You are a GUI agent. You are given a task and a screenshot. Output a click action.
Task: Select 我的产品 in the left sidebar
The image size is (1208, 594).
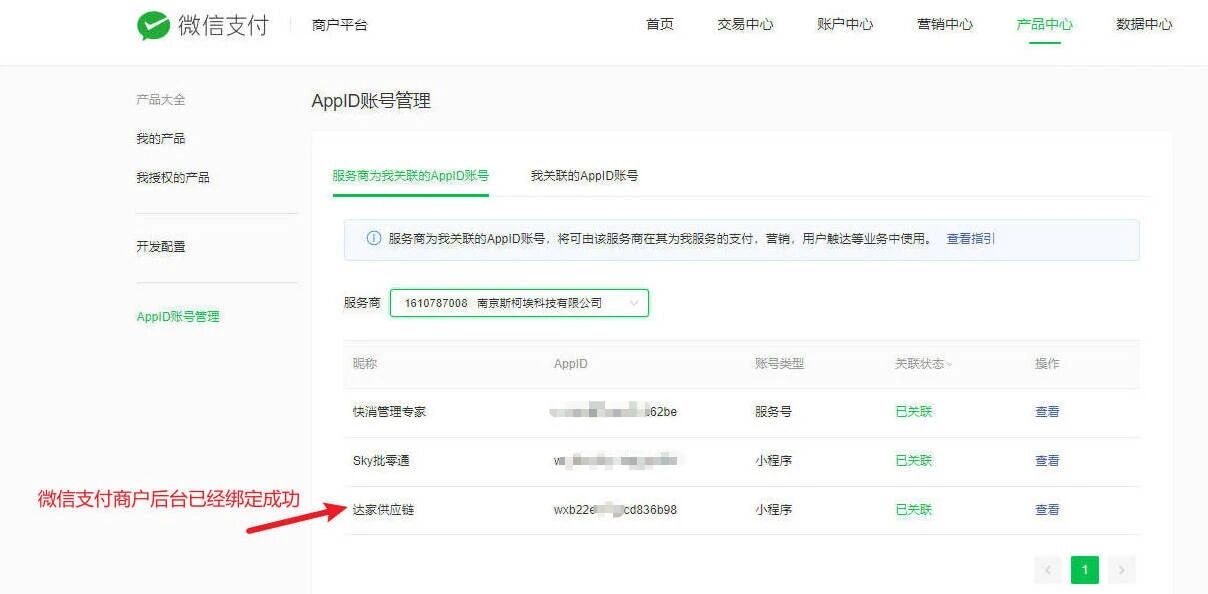tap(161, 138)
